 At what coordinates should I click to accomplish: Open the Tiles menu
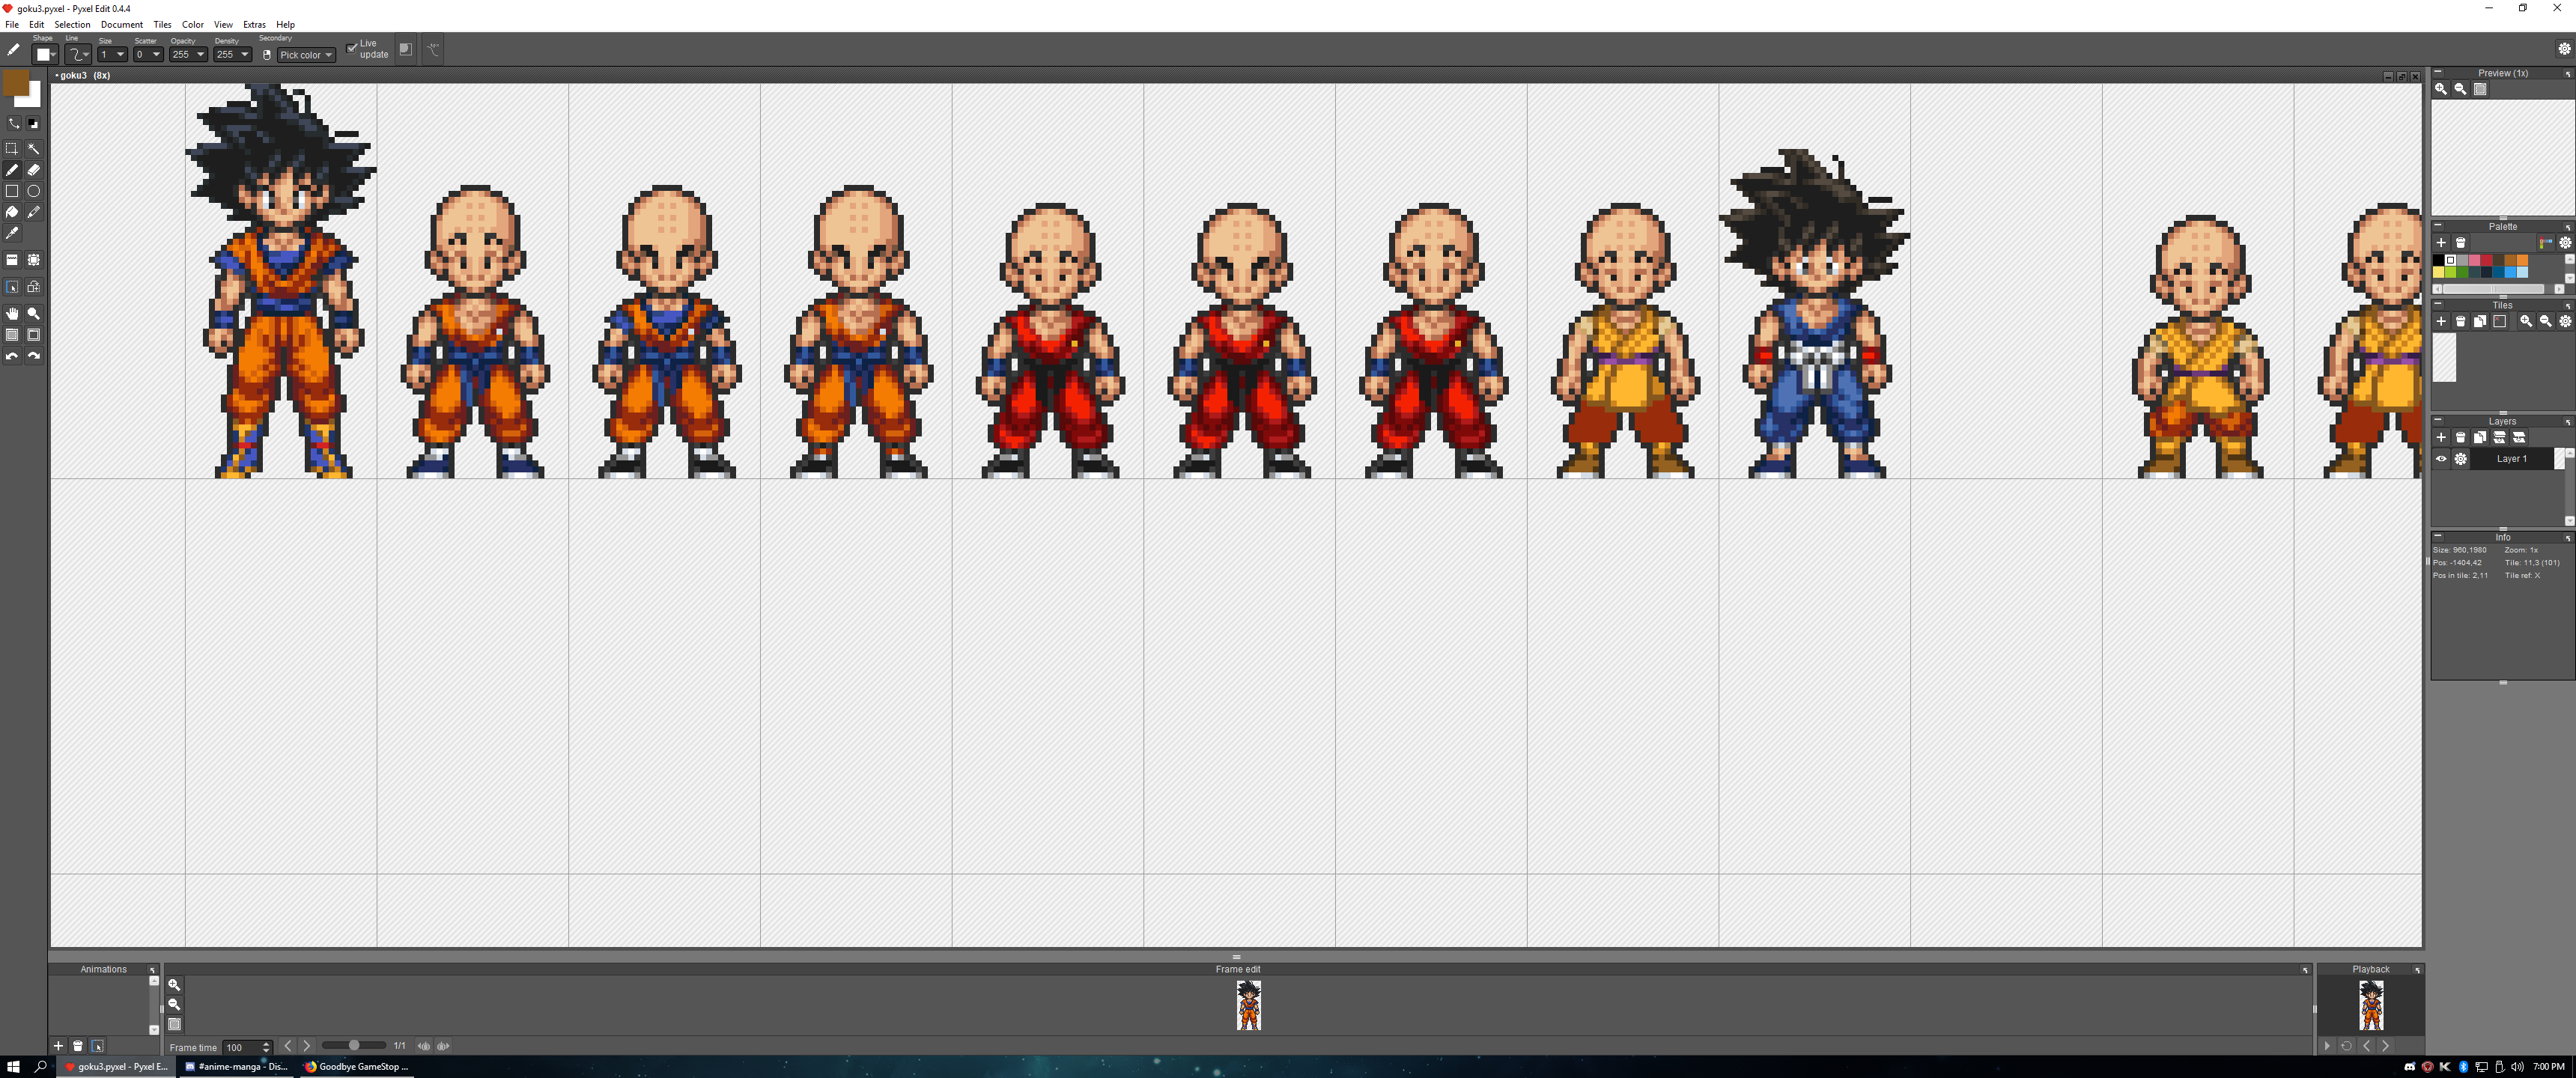[x=162, y=24]
